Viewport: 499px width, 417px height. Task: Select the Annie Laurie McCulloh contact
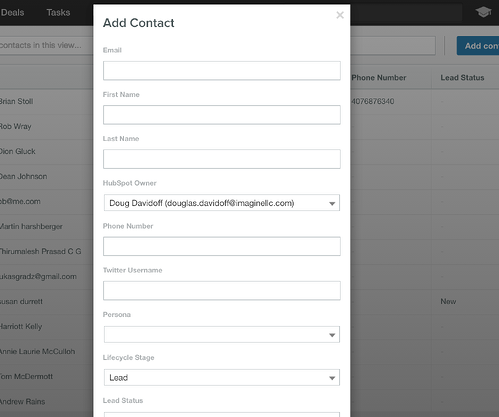37,351
